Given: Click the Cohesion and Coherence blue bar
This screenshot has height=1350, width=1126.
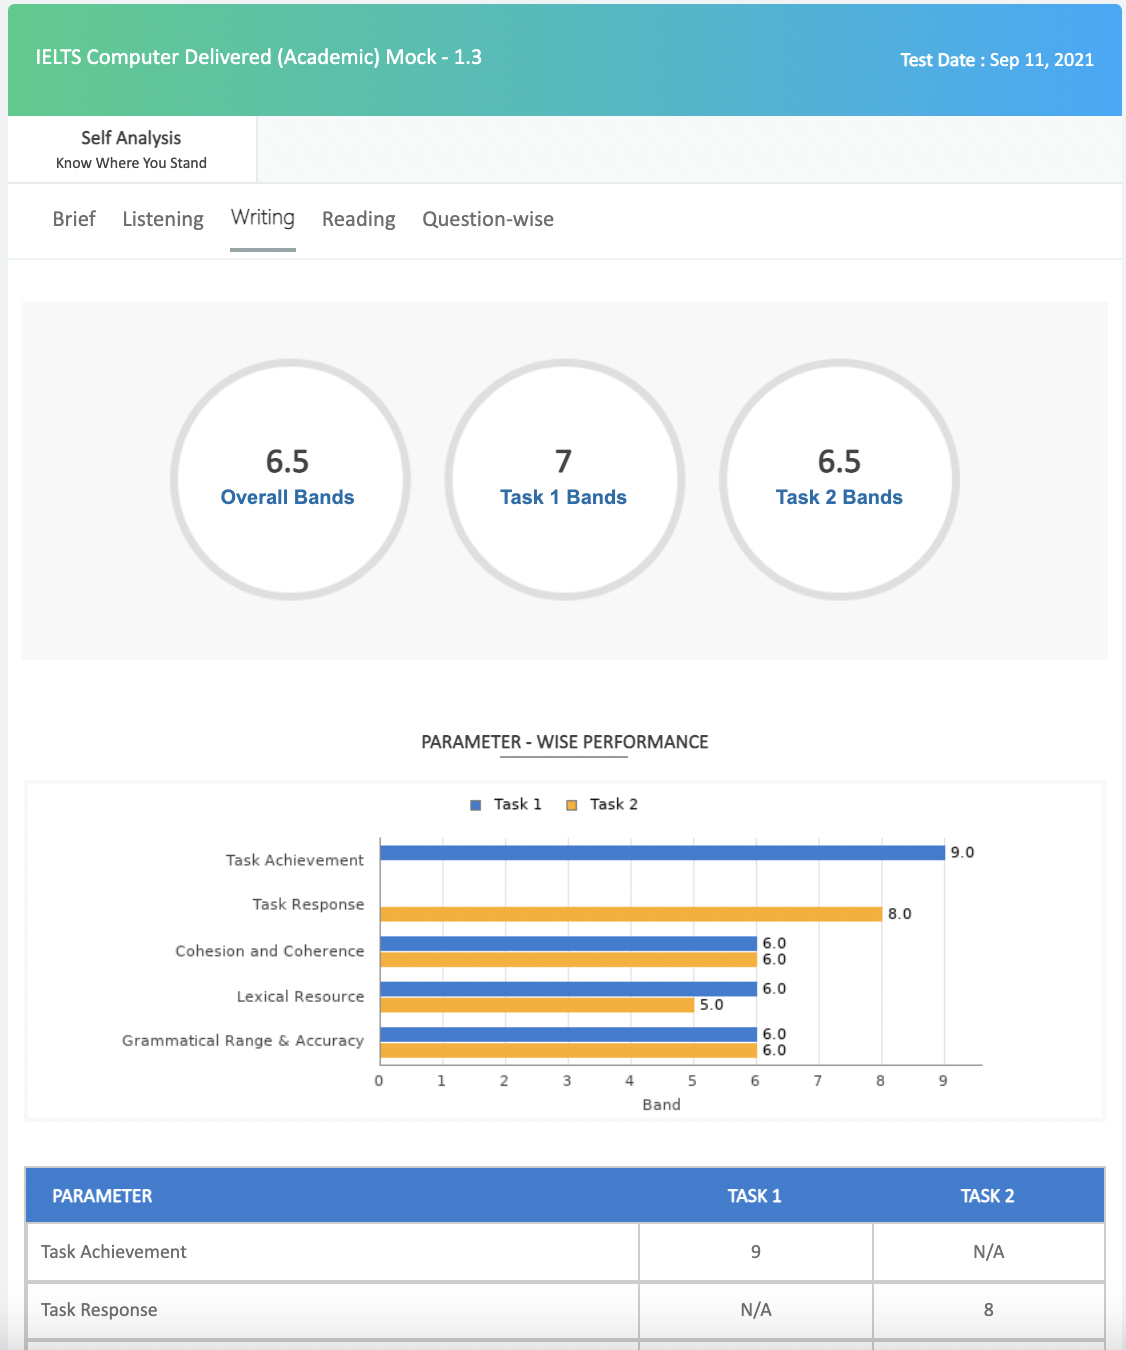Looking at the screenshot, I should [568, 943].
